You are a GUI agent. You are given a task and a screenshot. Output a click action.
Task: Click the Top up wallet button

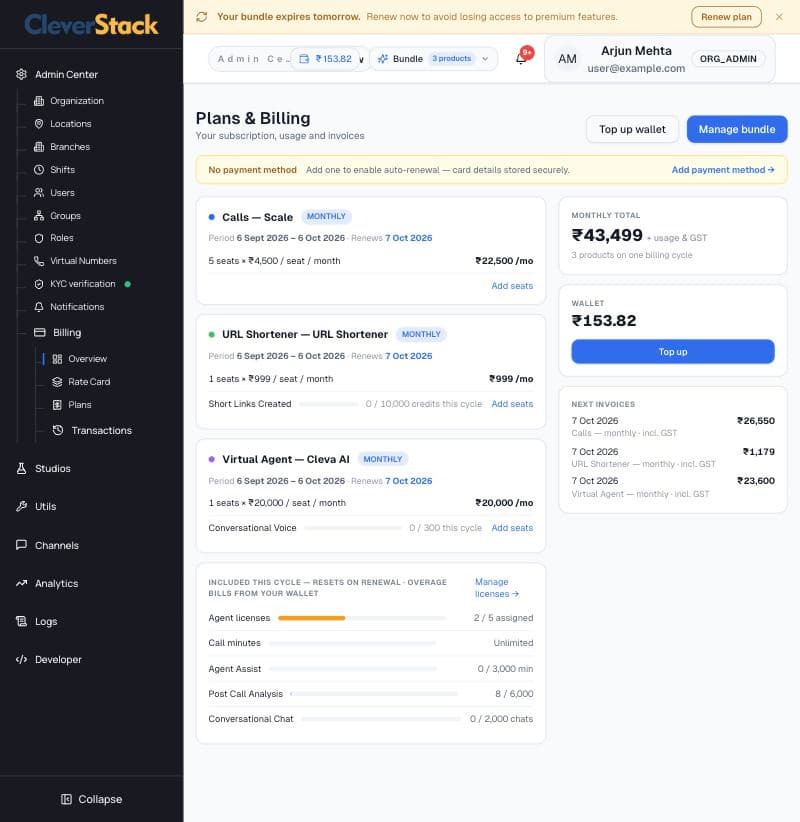pyautogui.click(x=632, y=129)
